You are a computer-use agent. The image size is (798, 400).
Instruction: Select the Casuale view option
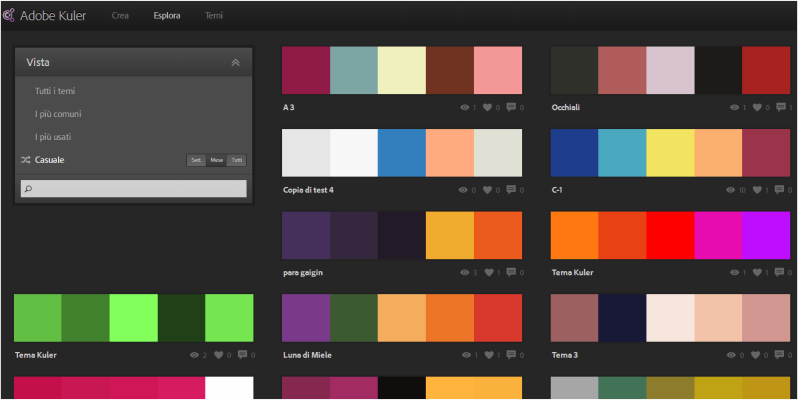[49, 160]
